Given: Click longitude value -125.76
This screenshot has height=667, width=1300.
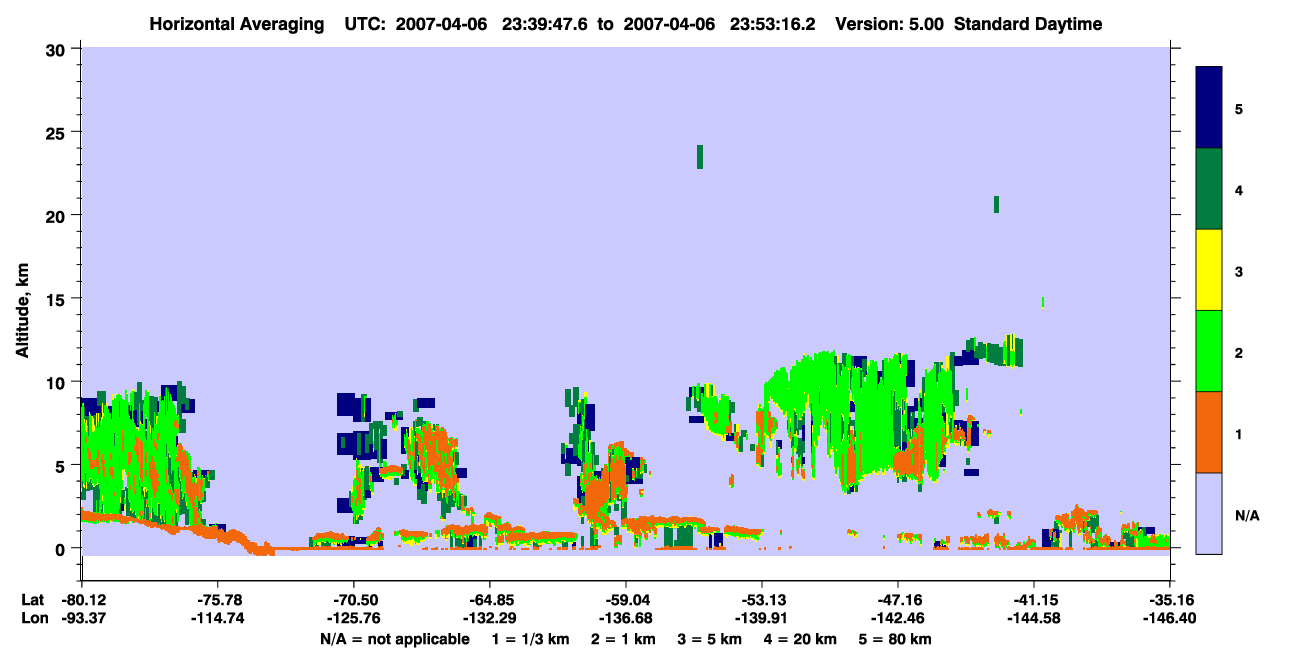Looking at the screenshot, I should click(354, 619).
